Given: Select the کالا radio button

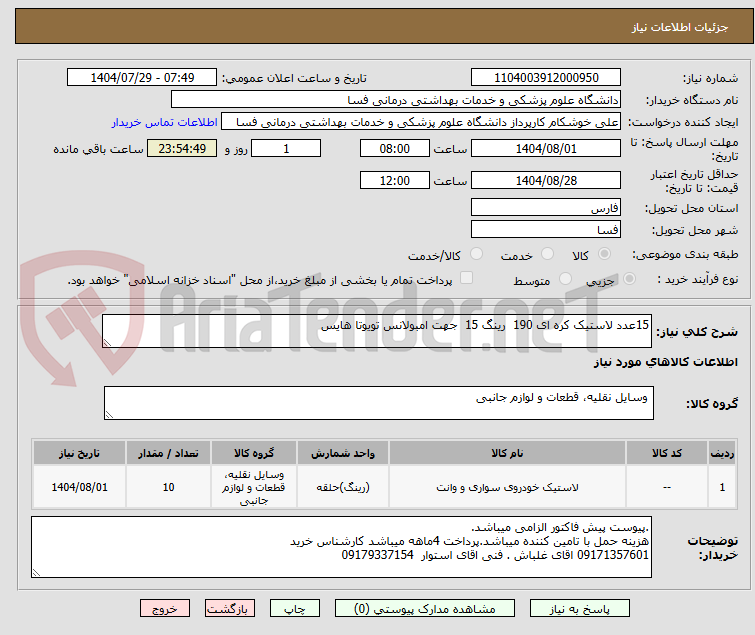Looking at the screenshot, I should [604, 254].
